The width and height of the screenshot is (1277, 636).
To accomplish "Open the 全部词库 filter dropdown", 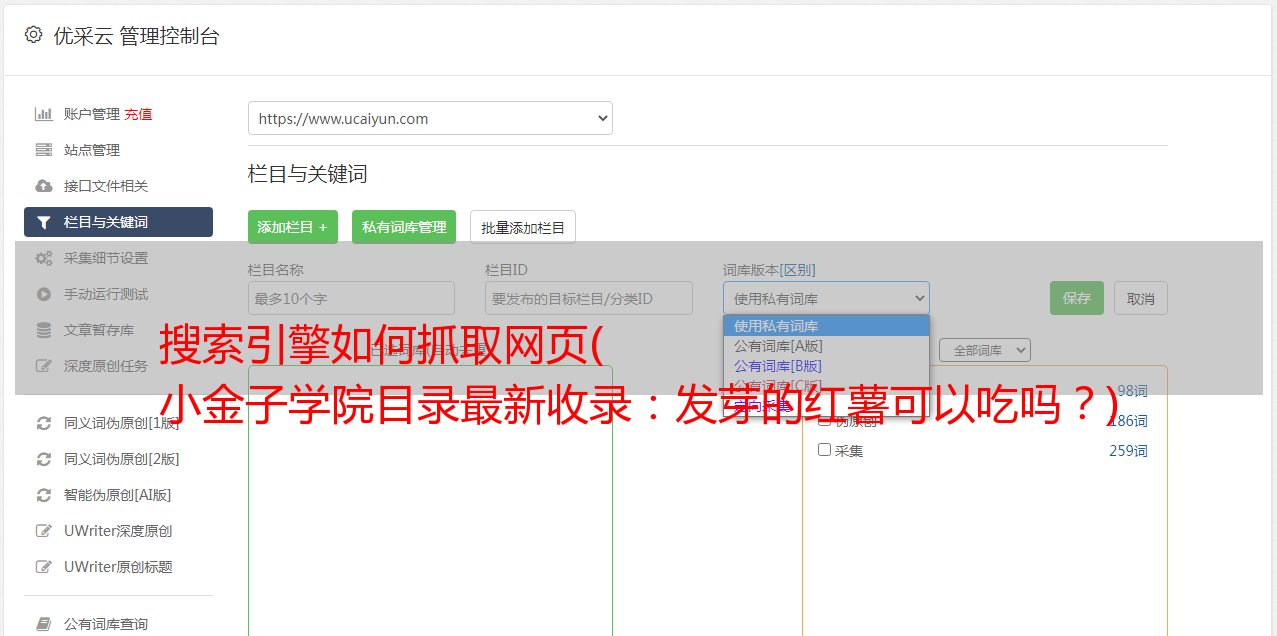I will click(x=985, y=350).
